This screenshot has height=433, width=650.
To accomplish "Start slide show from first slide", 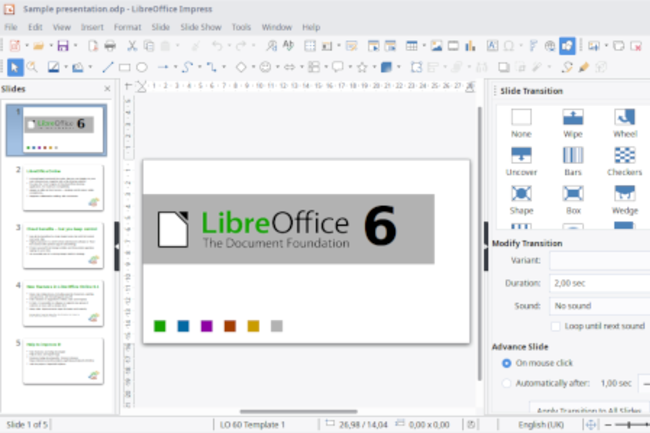I will pos(374,46).
